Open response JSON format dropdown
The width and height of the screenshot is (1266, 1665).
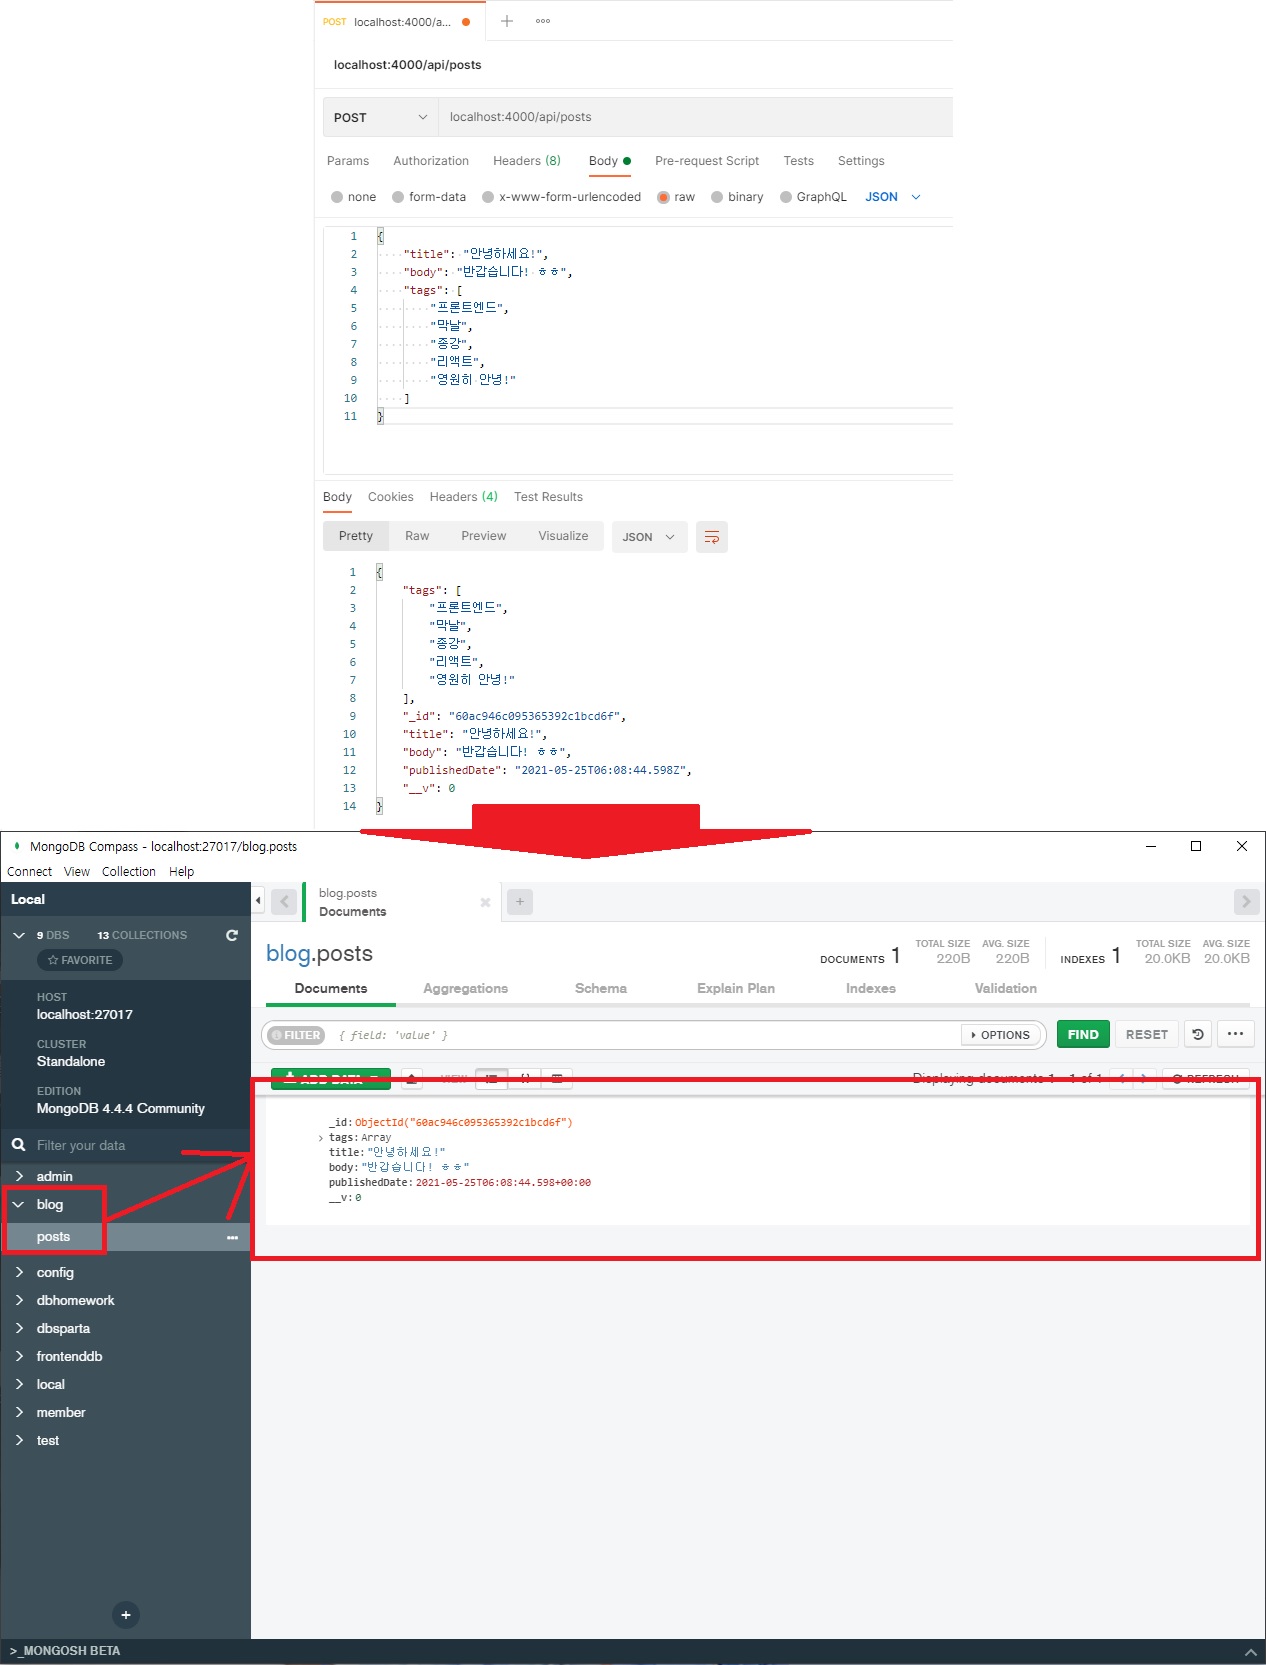pyautogui.click(x=650, y=537)
